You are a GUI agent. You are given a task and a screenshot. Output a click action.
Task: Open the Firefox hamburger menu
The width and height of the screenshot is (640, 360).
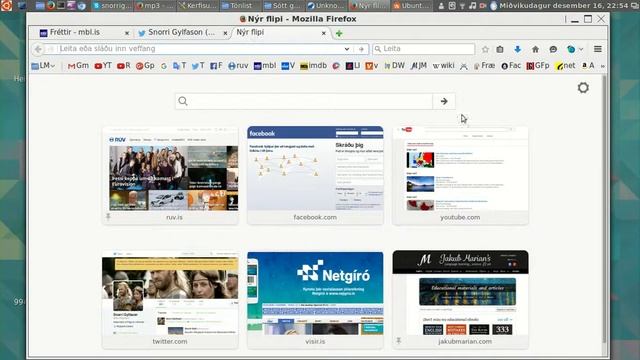click(x=598, y=49)
